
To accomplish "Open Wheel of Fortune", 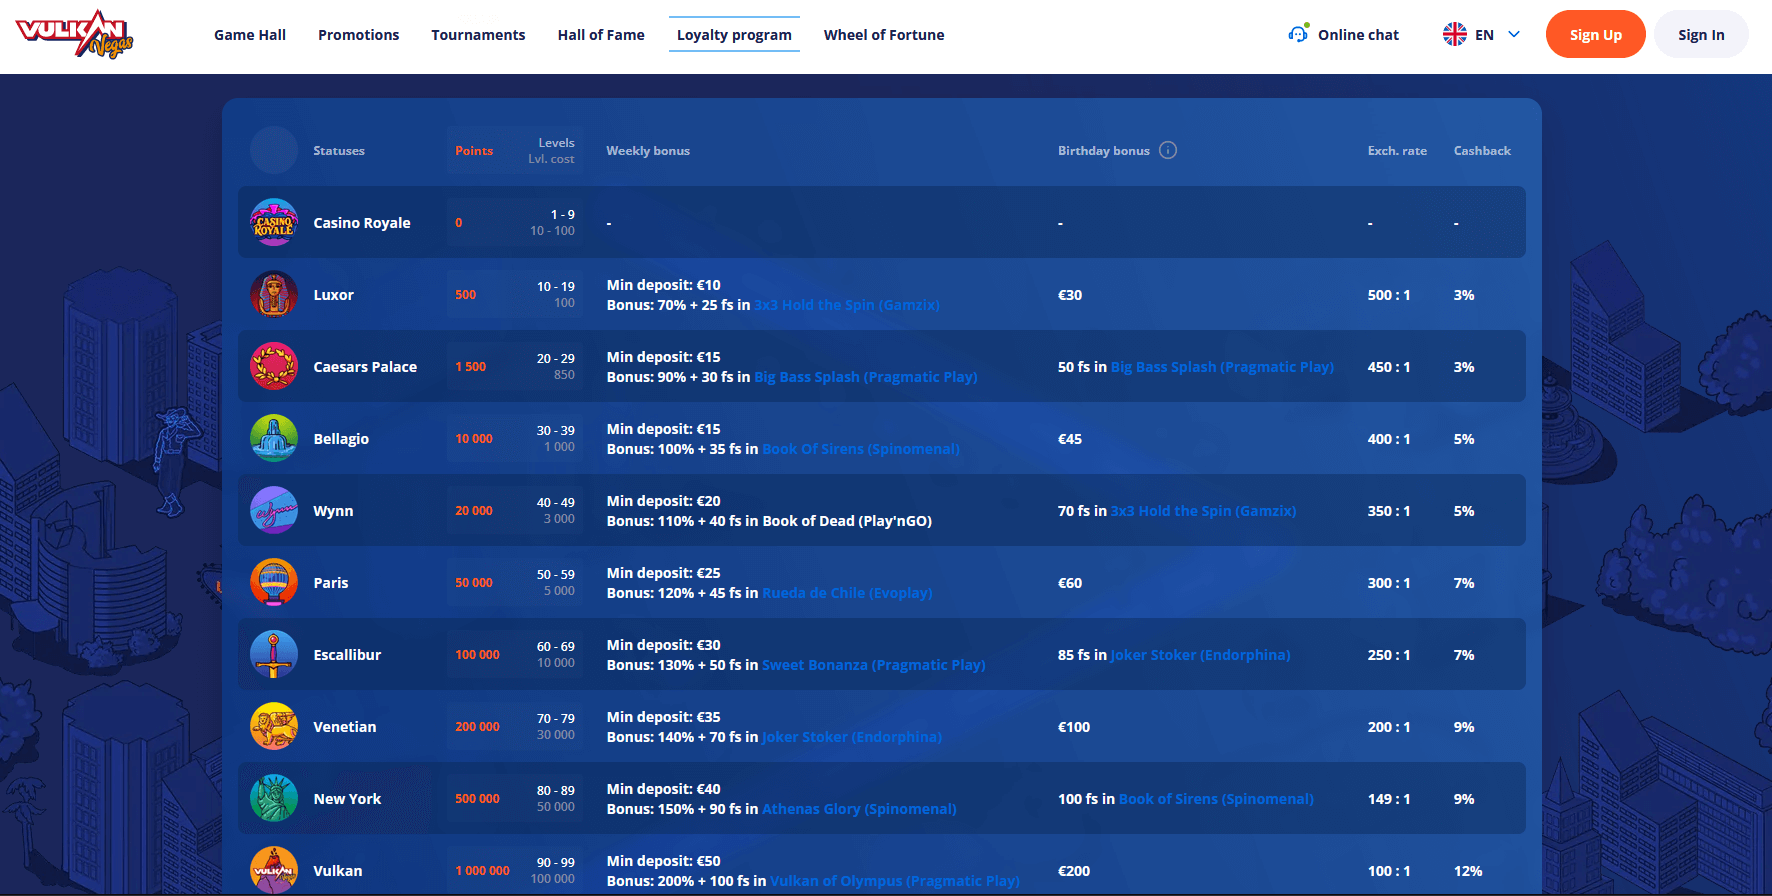I will [884, 35].
